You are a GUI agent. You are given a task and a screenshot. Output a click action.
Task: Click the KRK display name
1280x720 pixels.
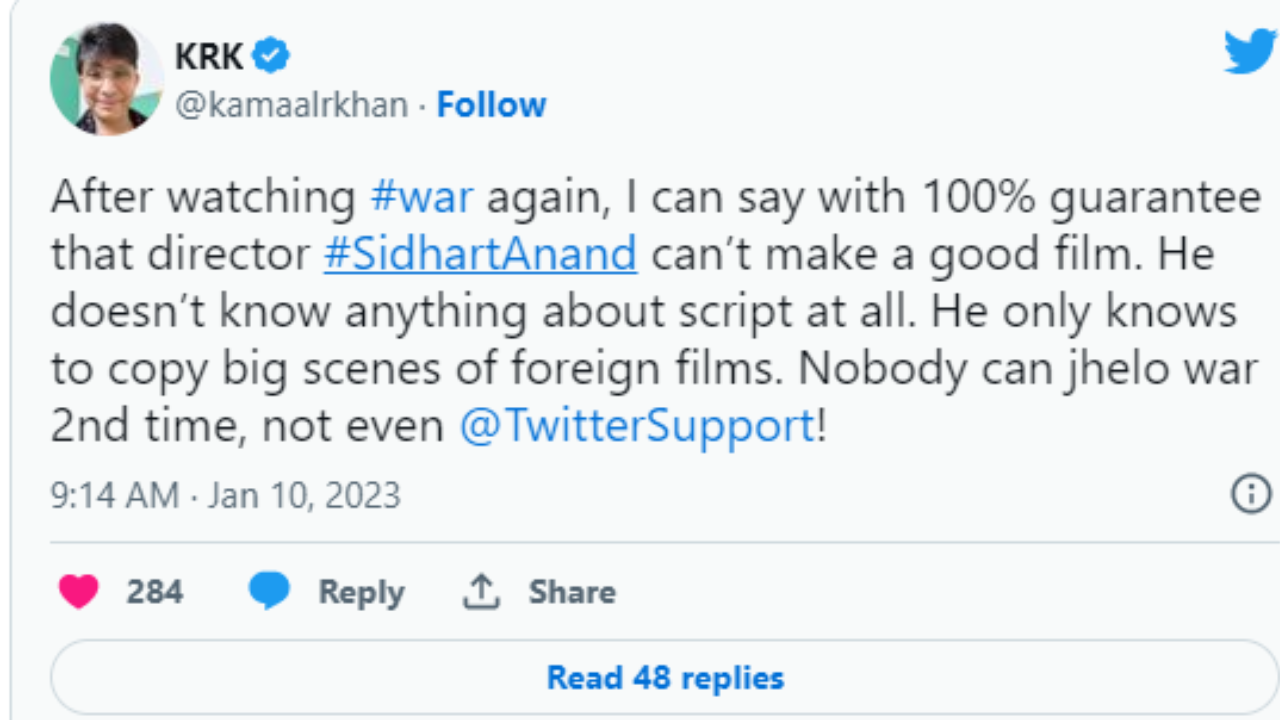point(209,57)
